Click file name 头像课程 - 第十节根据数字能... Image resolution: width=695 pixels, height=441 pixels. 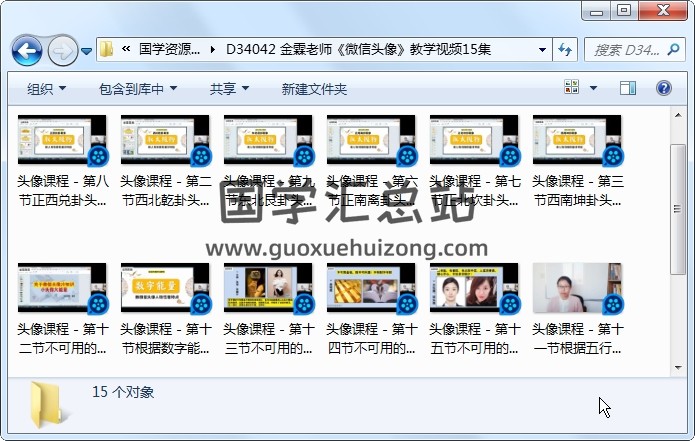tap(166, 339)
